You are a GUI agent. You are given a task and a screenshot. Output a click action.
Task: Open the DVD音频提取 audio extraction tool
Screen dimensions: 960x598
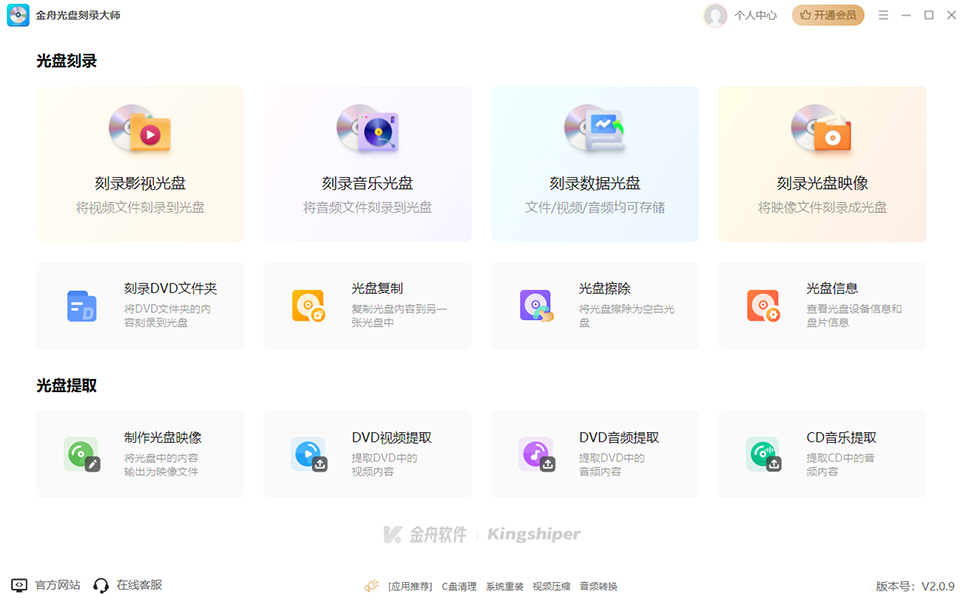coord(536,453)
